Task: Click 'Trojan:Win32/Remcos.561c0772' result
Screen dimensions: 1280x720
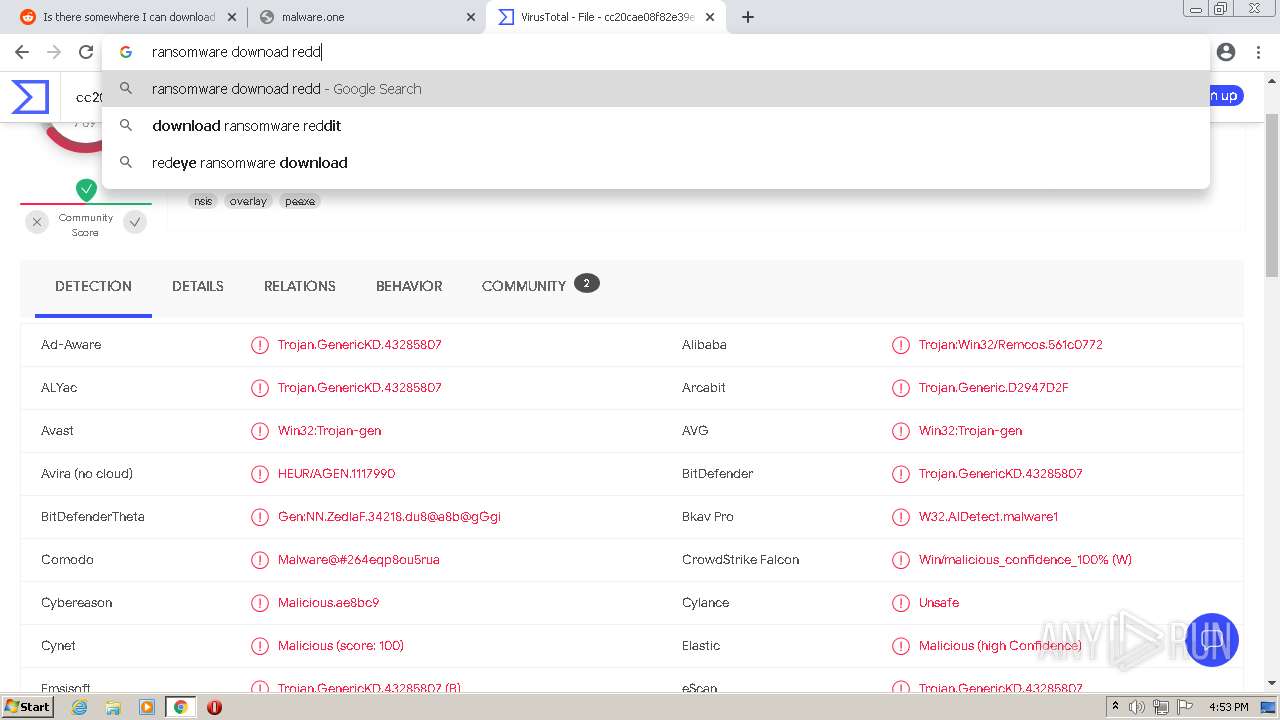Action: click(x=1010, y=345)
